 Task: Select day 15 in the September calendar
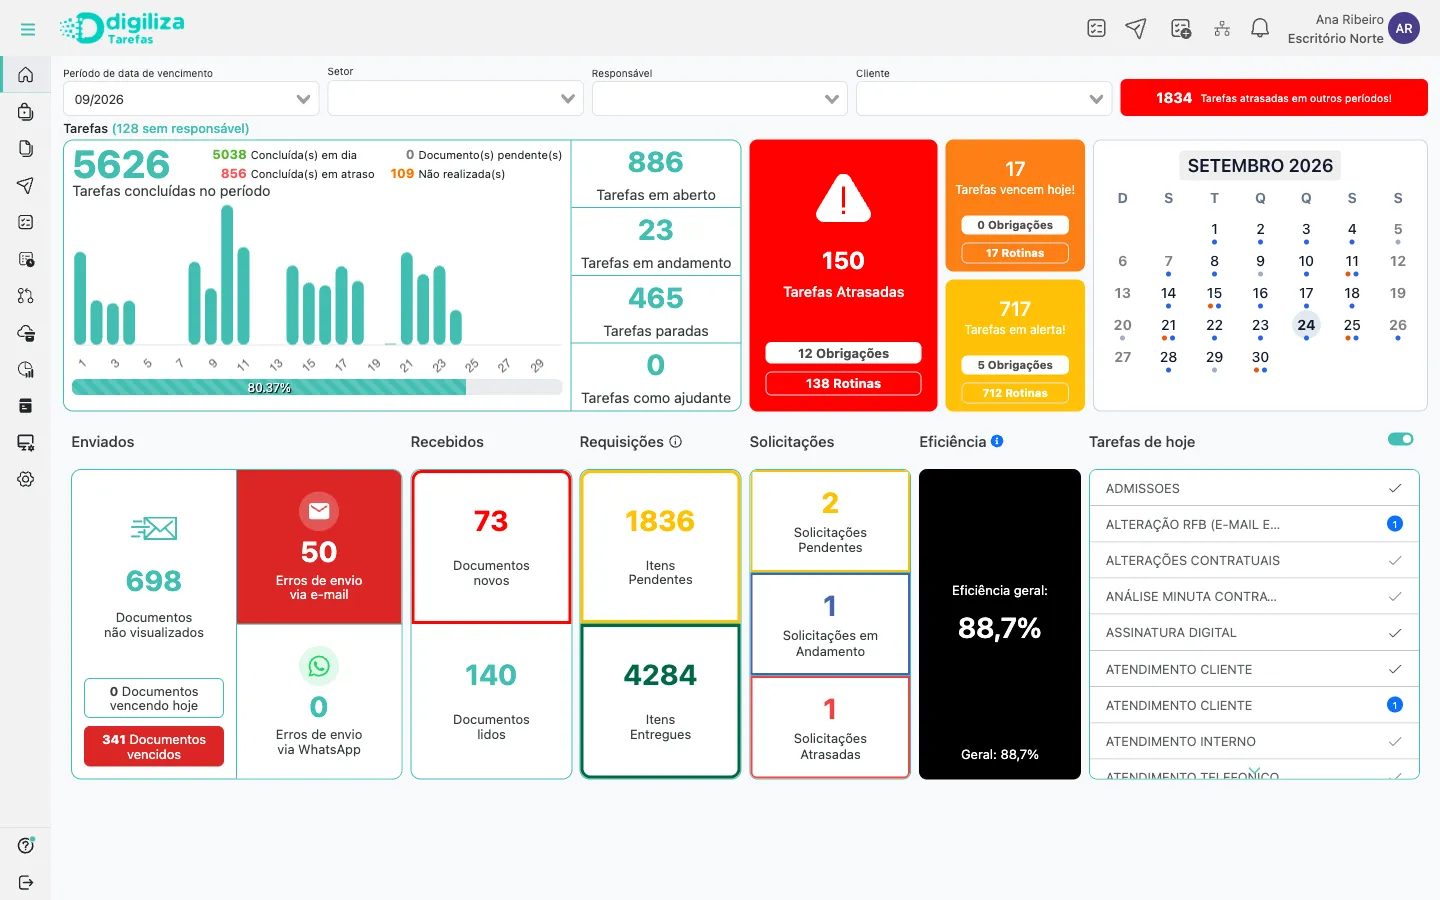point(1214,294)
